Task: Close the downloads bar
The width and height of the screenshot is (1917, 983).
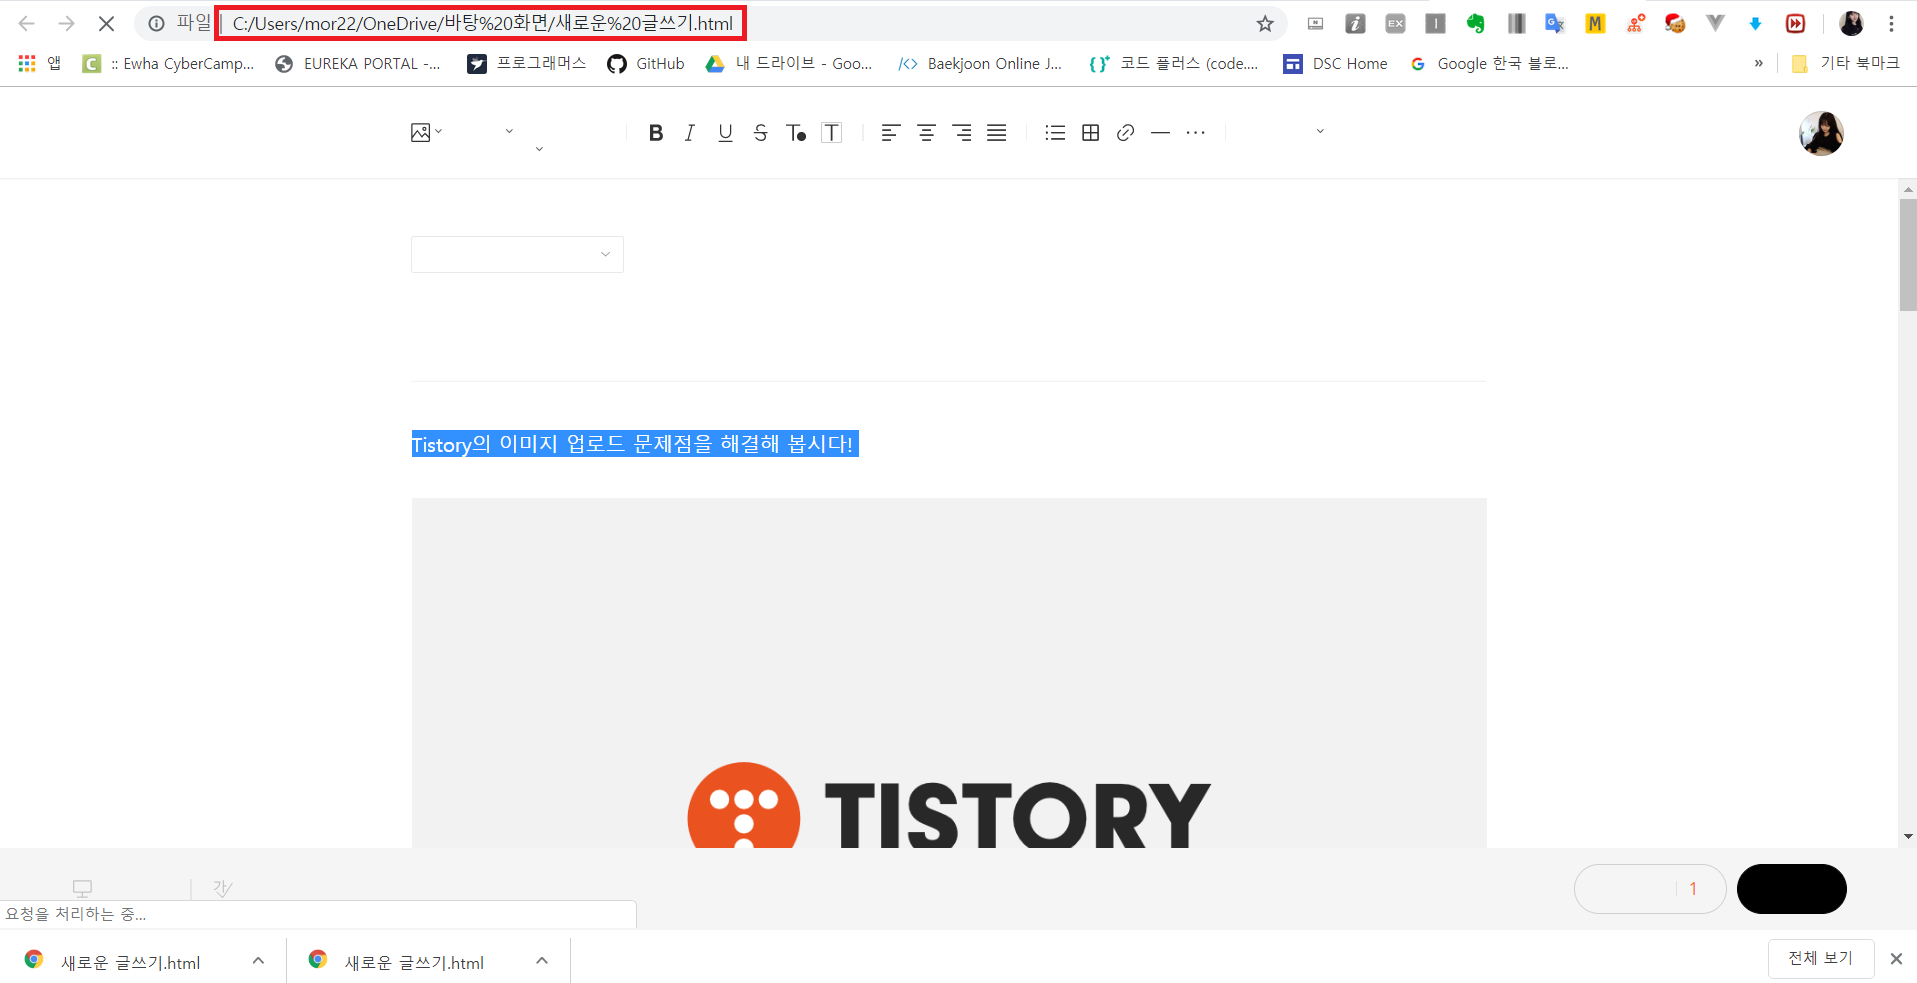Action: tap(1896, 958)
